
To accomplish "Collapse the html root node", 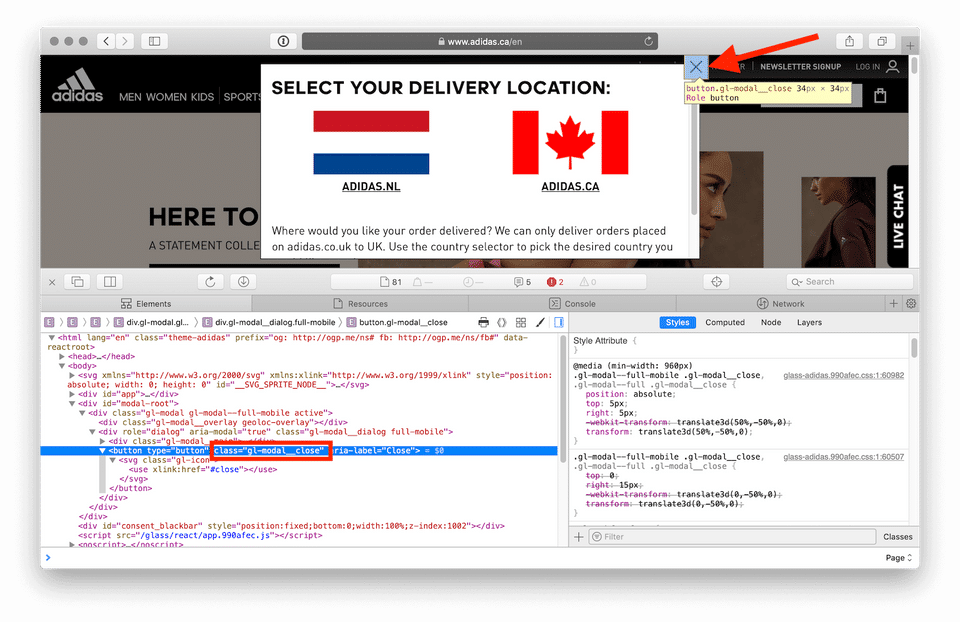I will click(52, 338).
